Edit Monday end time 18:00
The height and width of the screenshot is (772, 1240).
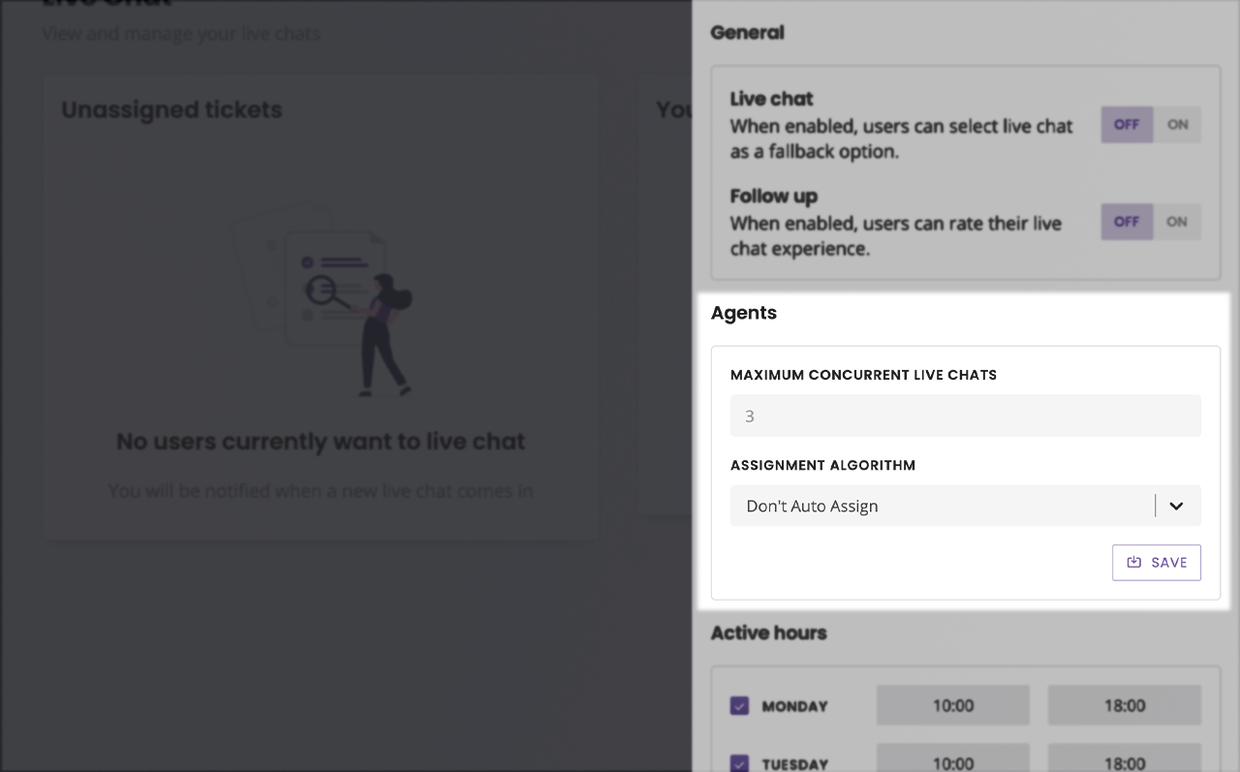(x=1124, y=705)
